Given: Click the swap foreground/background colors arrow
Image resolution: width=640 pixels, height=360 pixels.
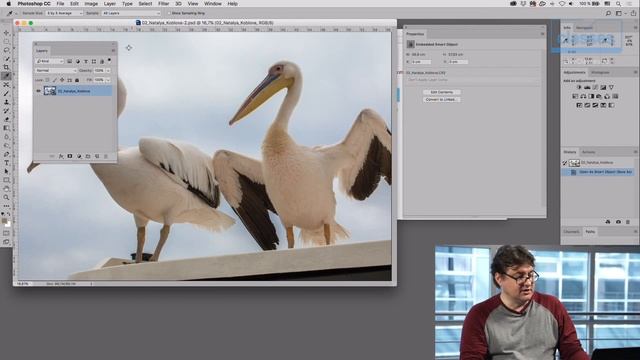Looking at the screenshot, I should pyautogui.click(x=9, y=214).
